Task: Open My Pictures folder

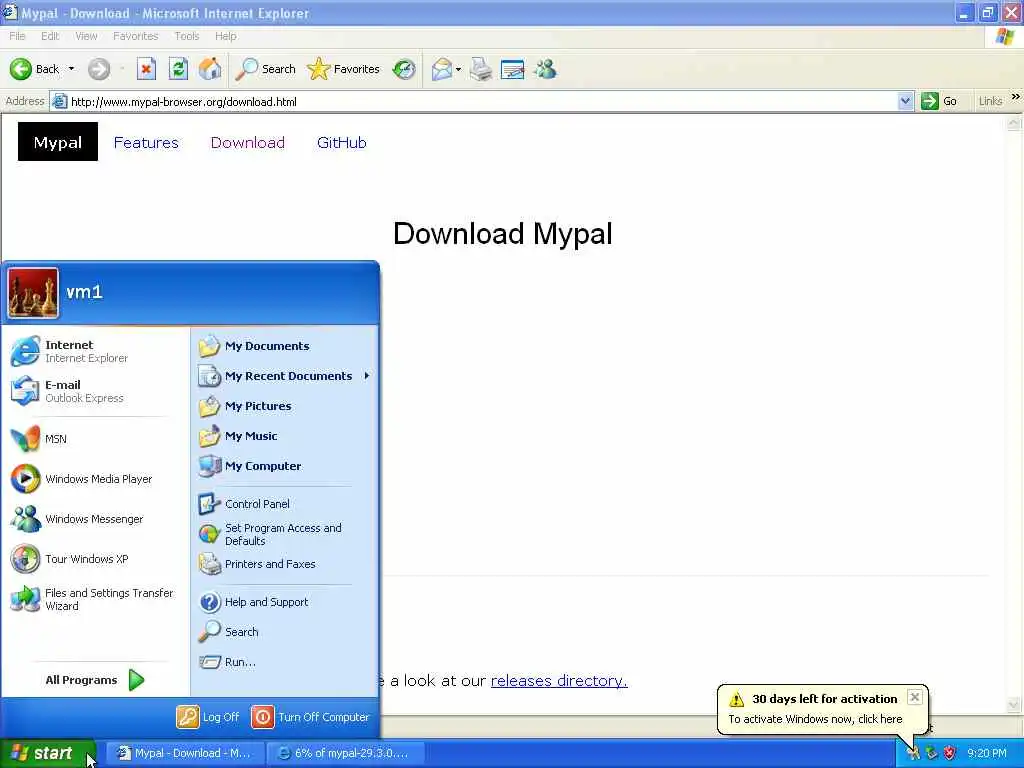Action: pyautogui.click(x=284, y=406)
